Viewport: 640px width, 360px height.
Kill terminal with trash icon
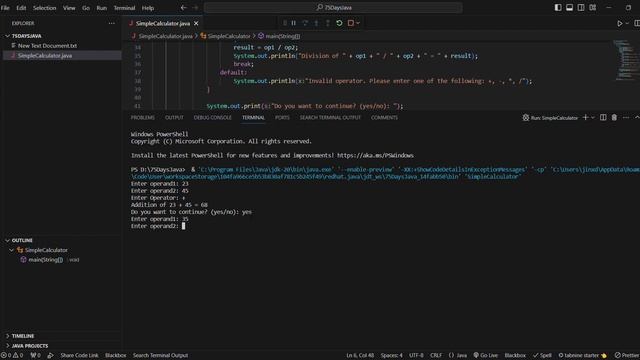[614, 118]
